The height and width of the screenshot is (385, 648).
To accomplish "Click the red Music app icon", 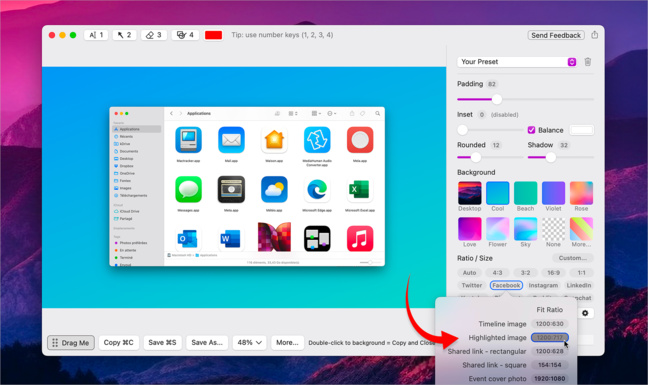I will (360, 238).
